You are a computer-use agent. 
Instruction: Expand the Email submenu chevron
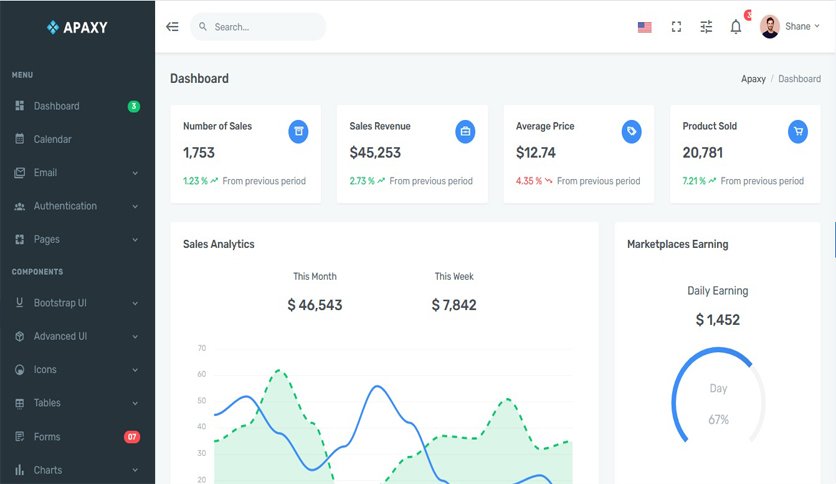[x=135, y=173]
